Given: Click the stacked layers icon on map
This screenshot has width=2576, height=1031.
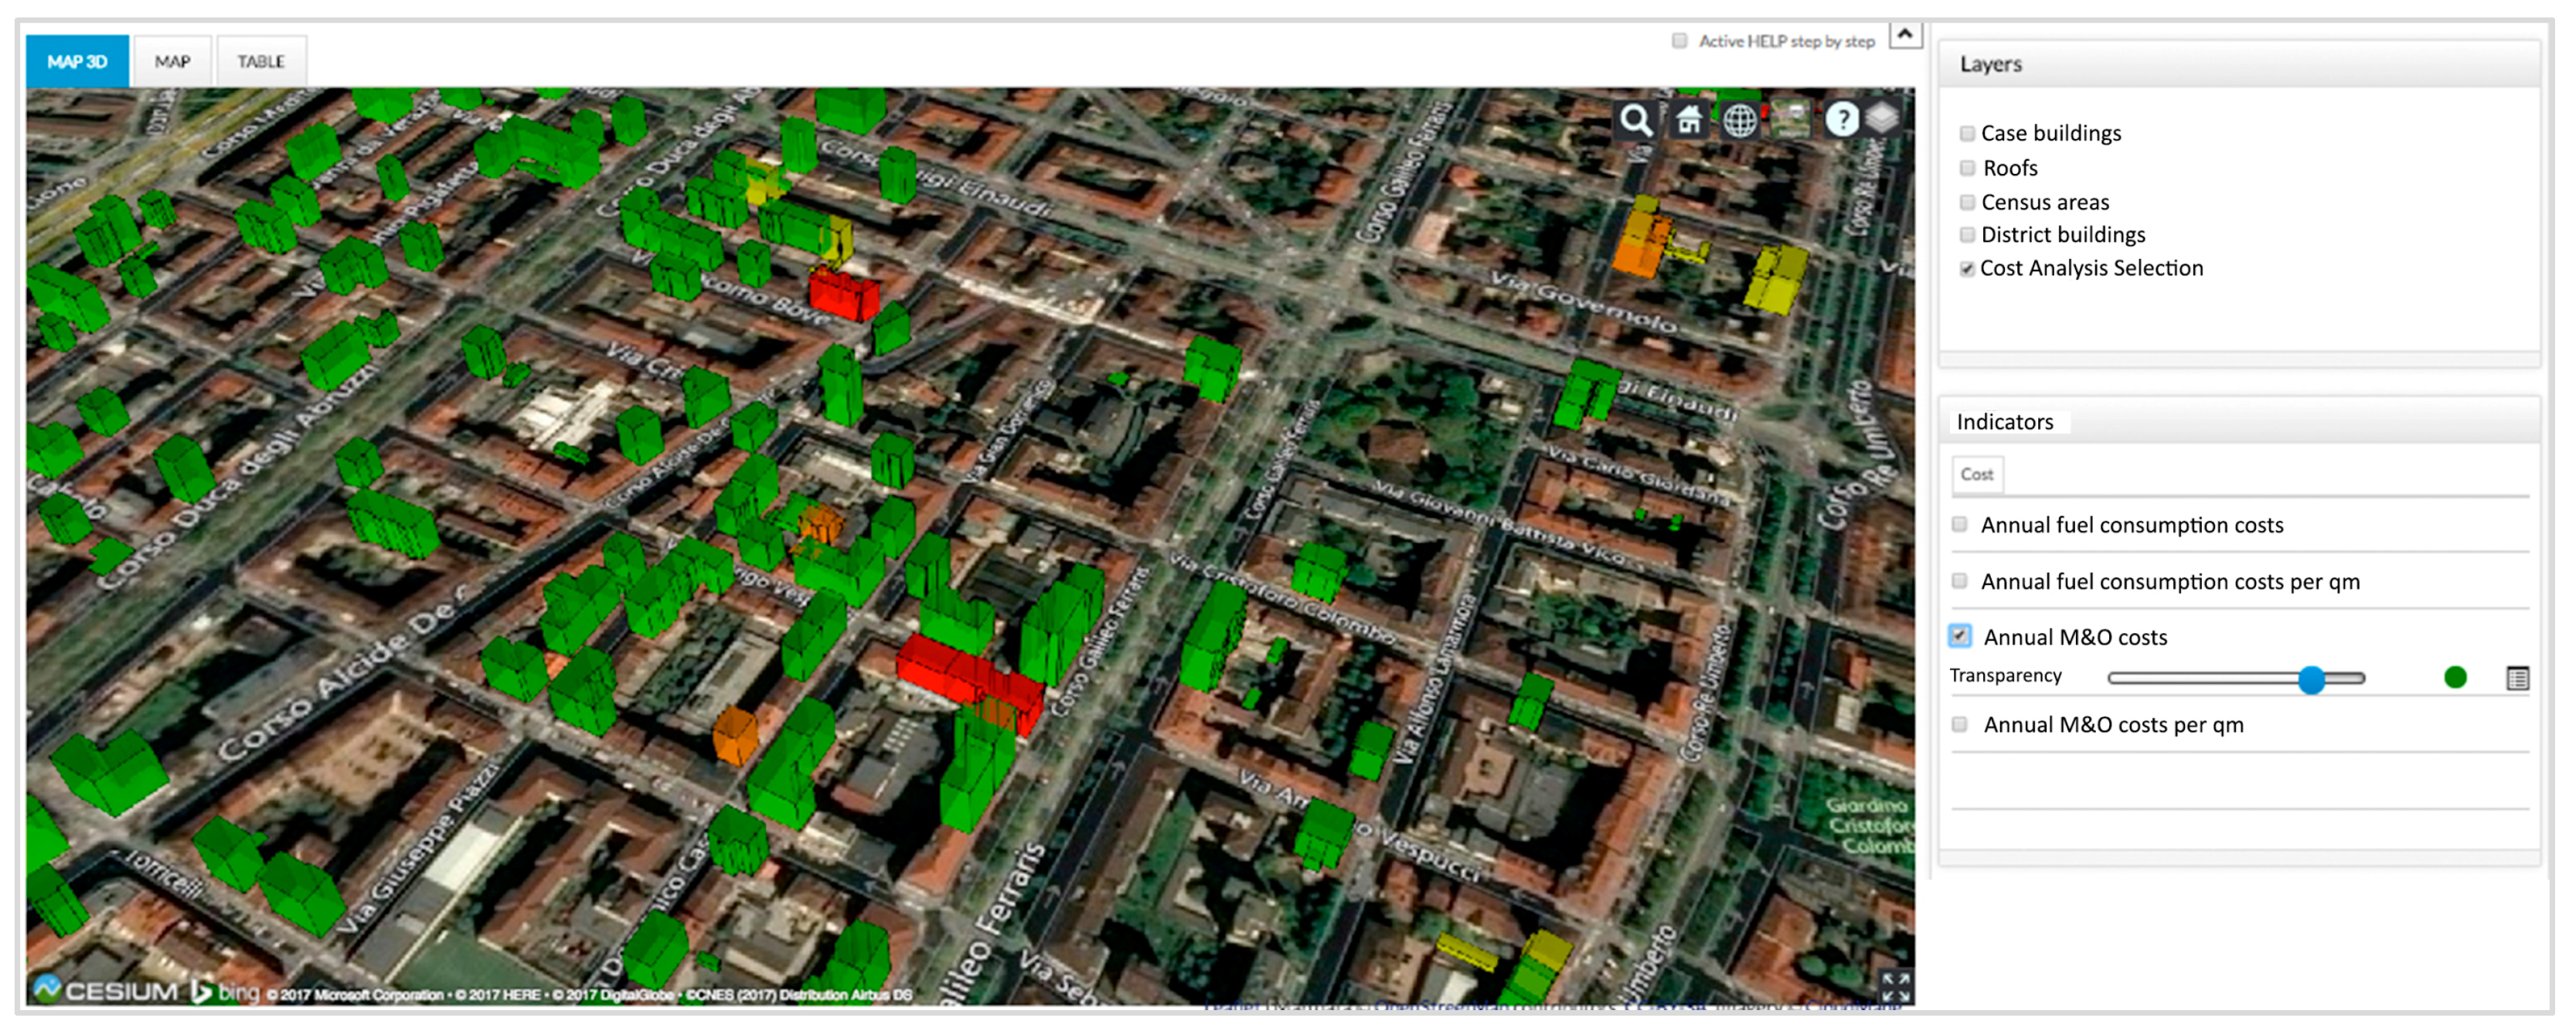Looking at the screenshot, I should (x=1883, y=118).
